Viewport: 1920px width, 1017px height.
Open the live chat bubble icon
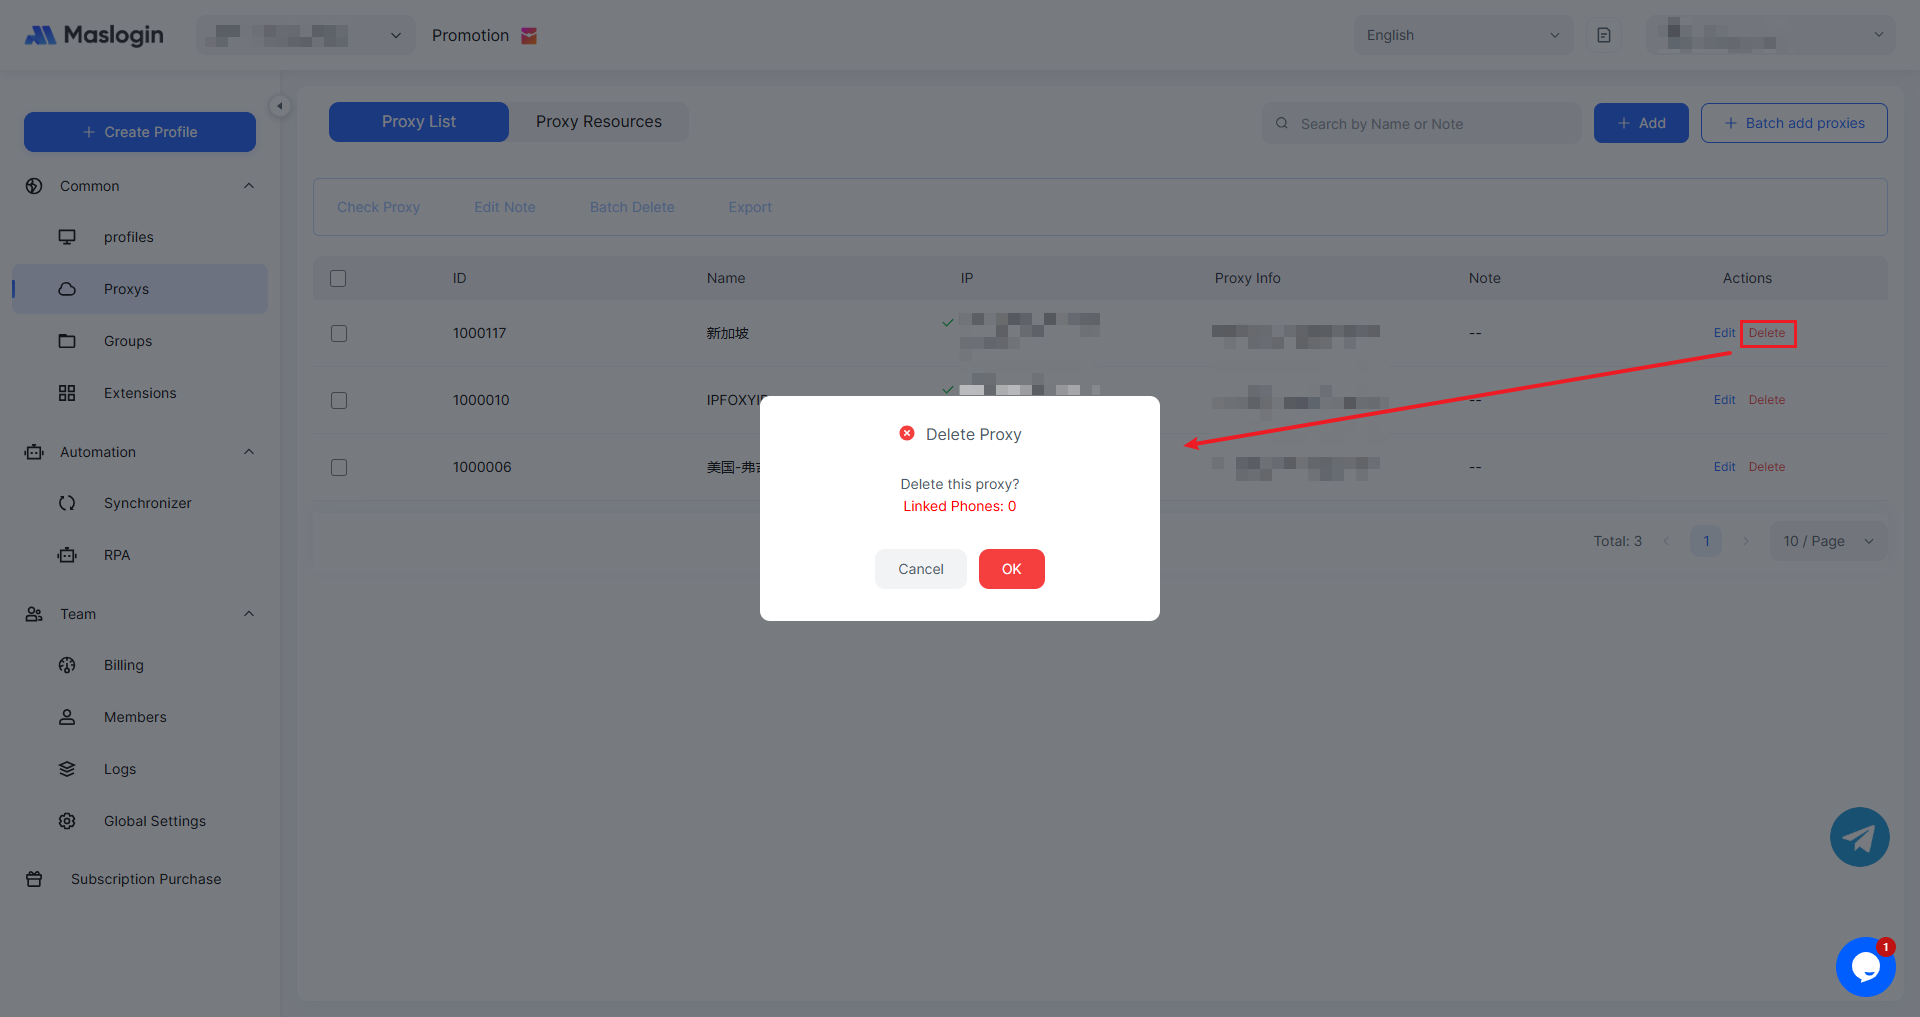point(1865,966)
